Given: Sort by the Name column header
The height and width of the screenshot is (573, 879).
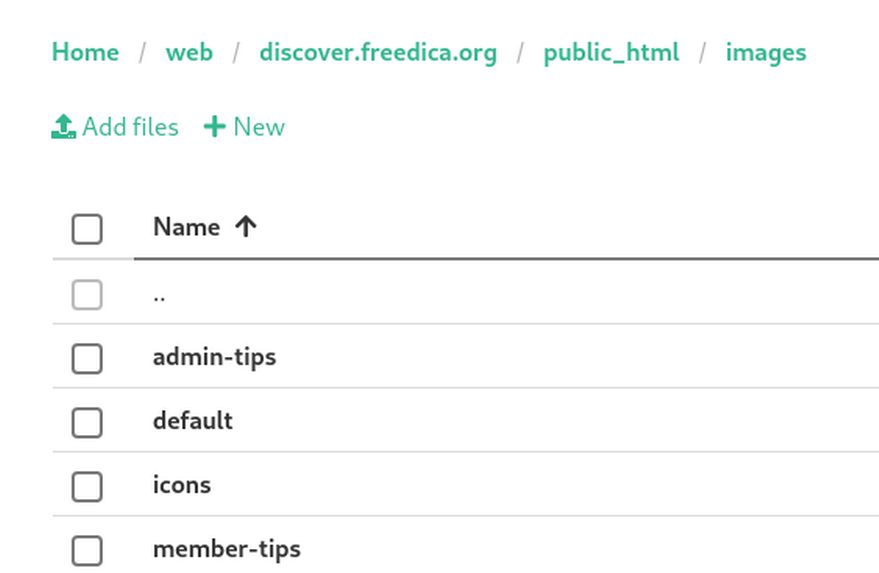Looking at the screenshot, I should [x=186, y=227].
